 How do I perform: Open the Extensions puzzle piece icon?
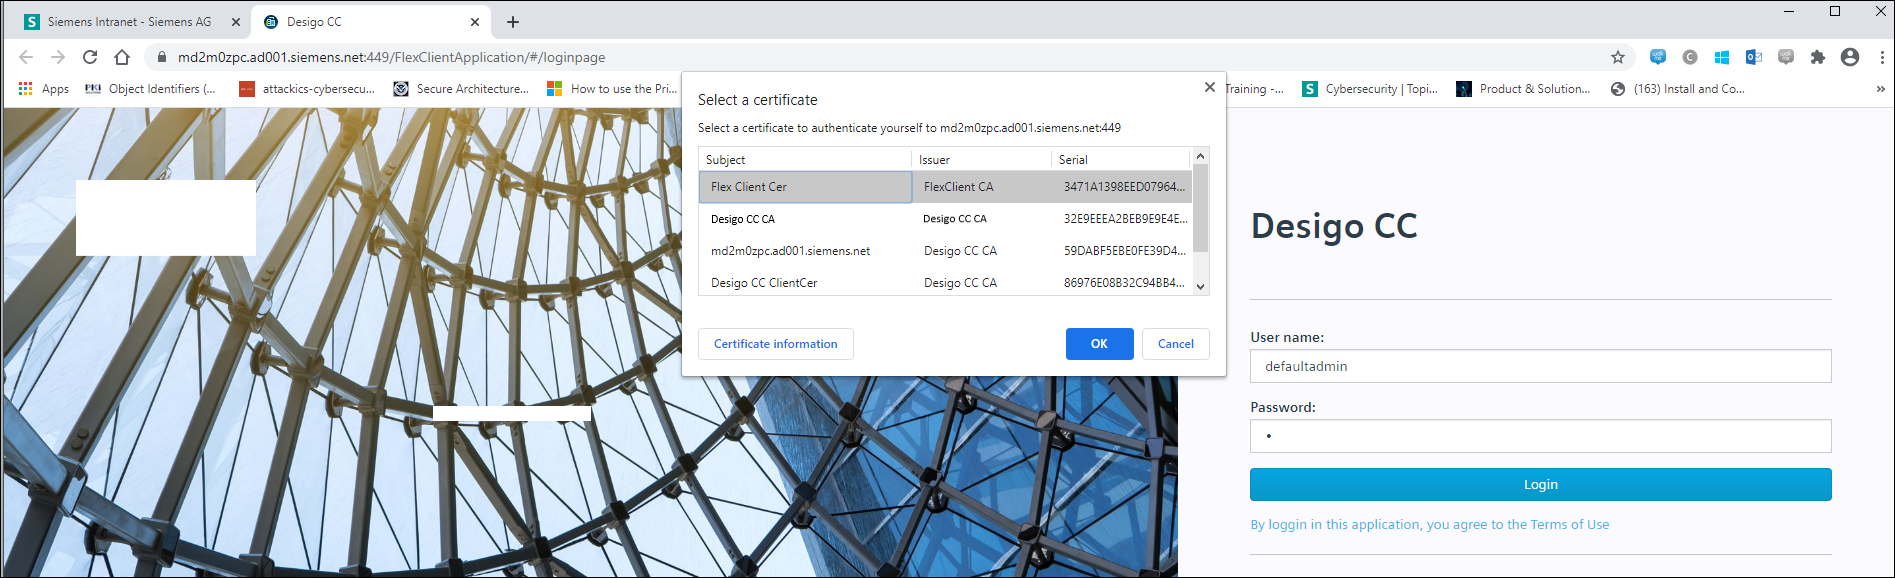1817,57
